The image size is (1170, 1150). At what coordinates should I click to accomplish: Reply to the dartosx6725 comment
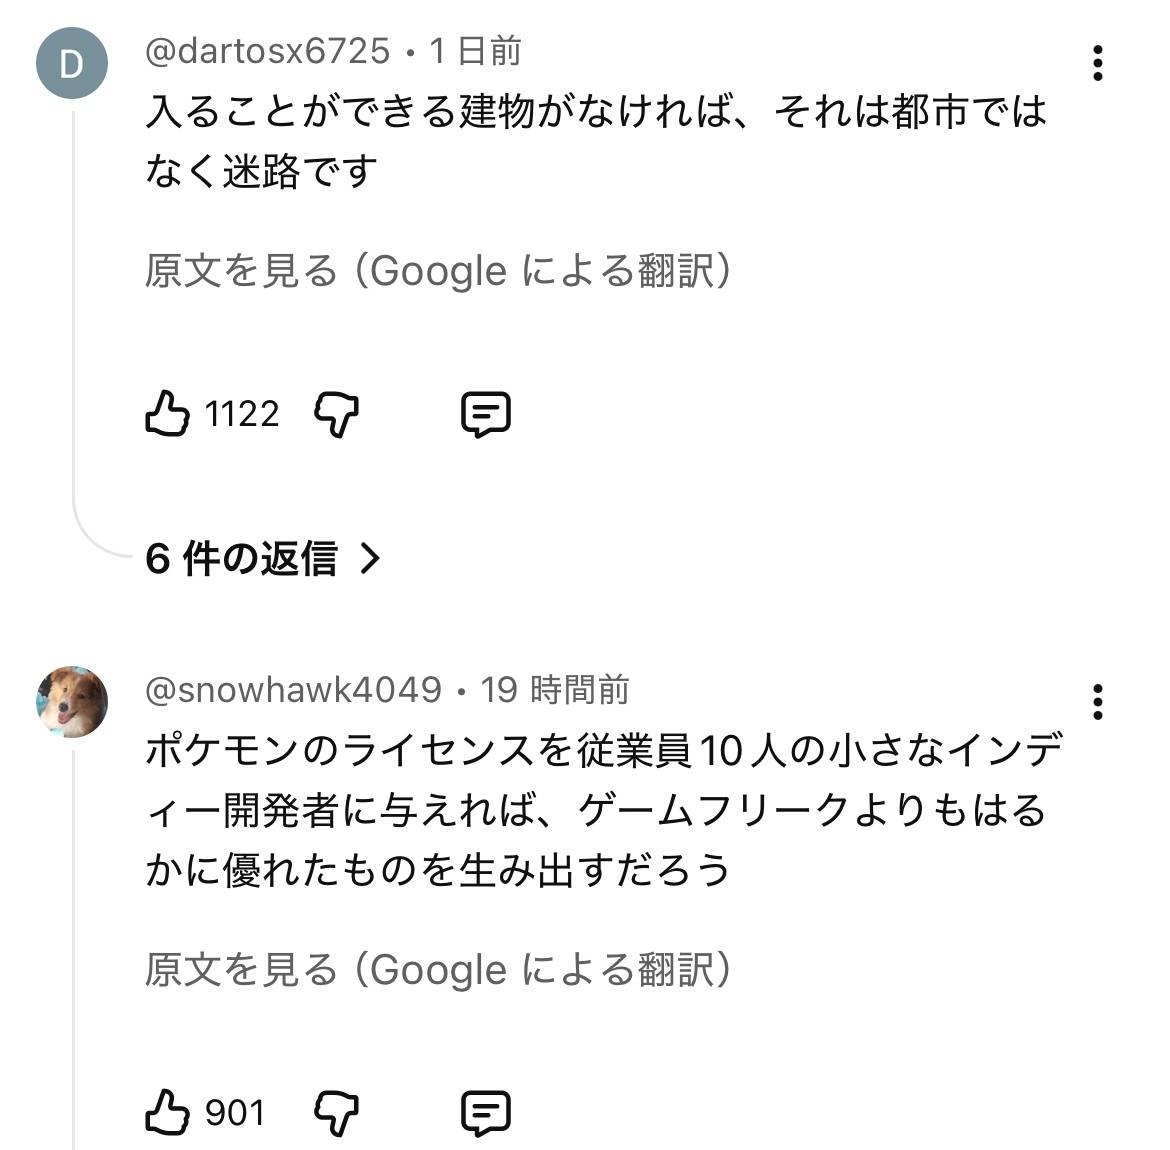click(x=486, y=414)
